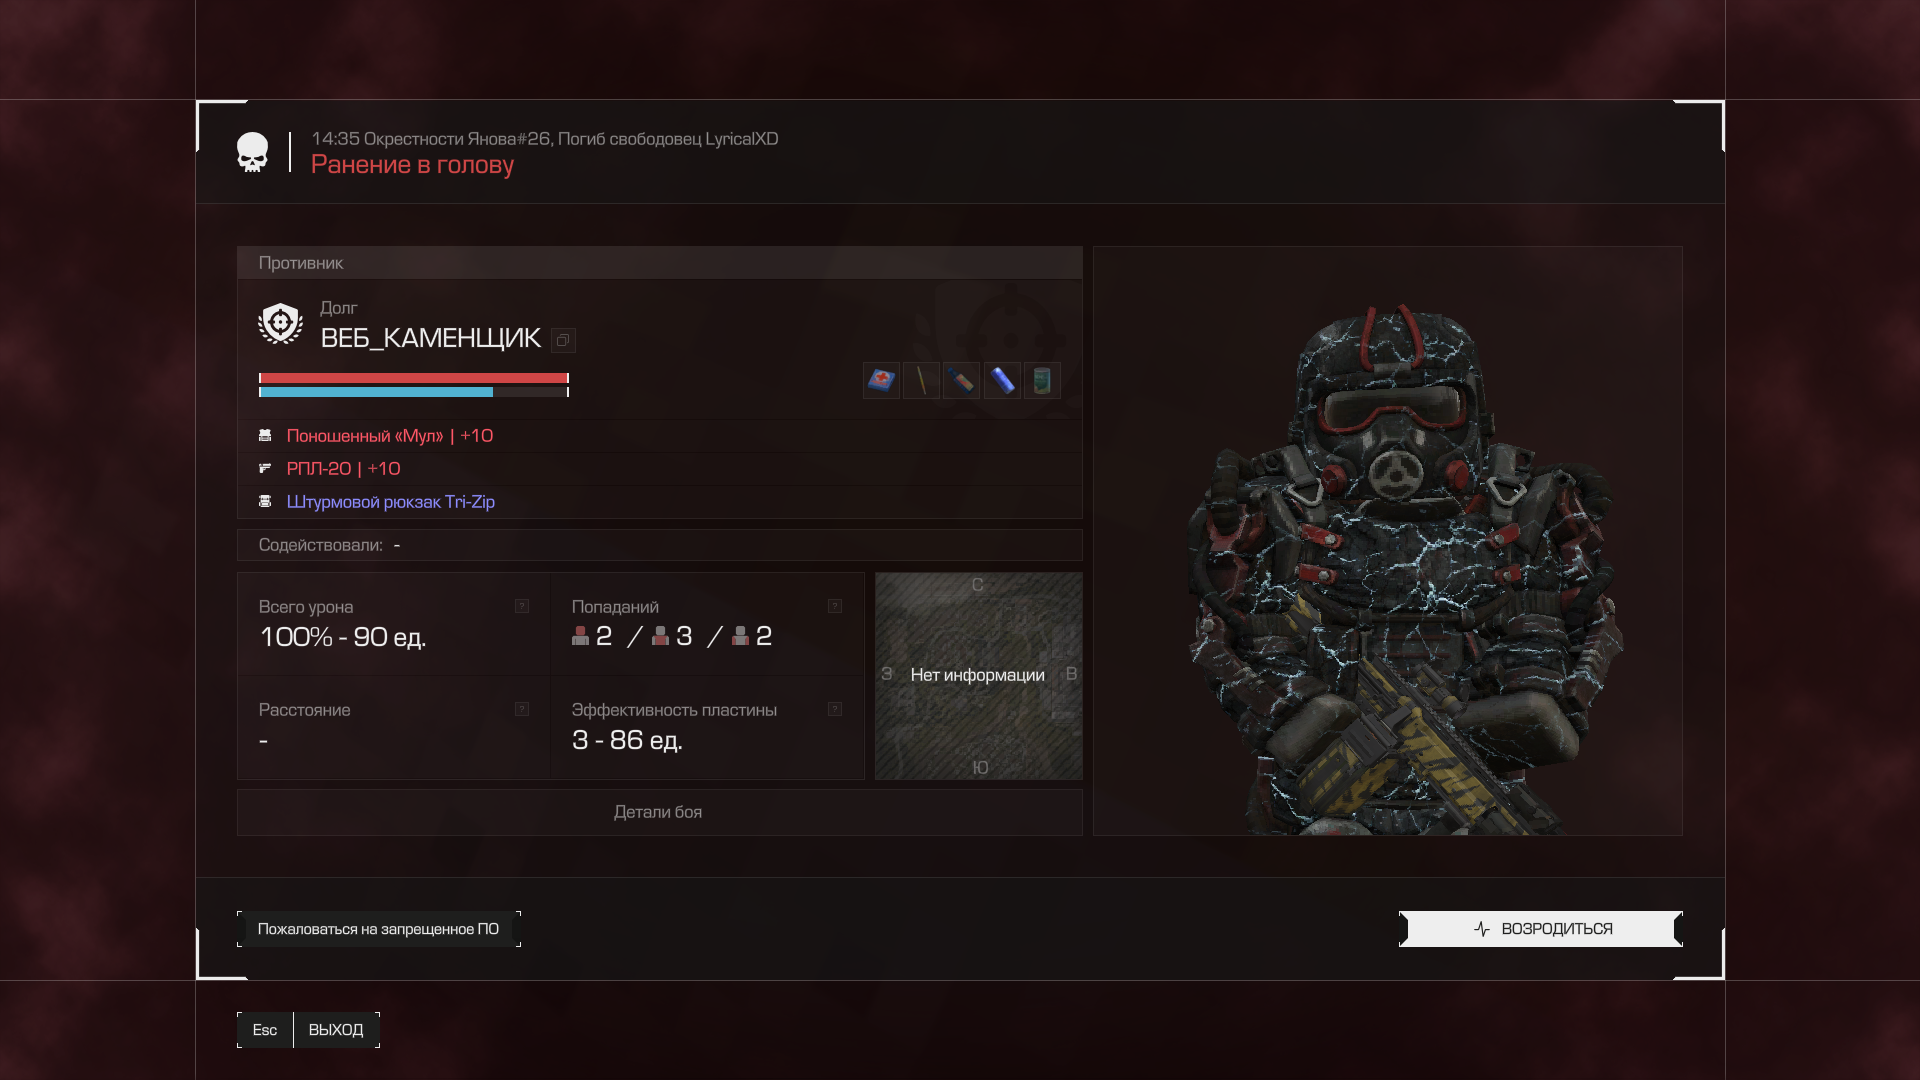Open help tooltip for Попаданий

click(x=835, y=606)
